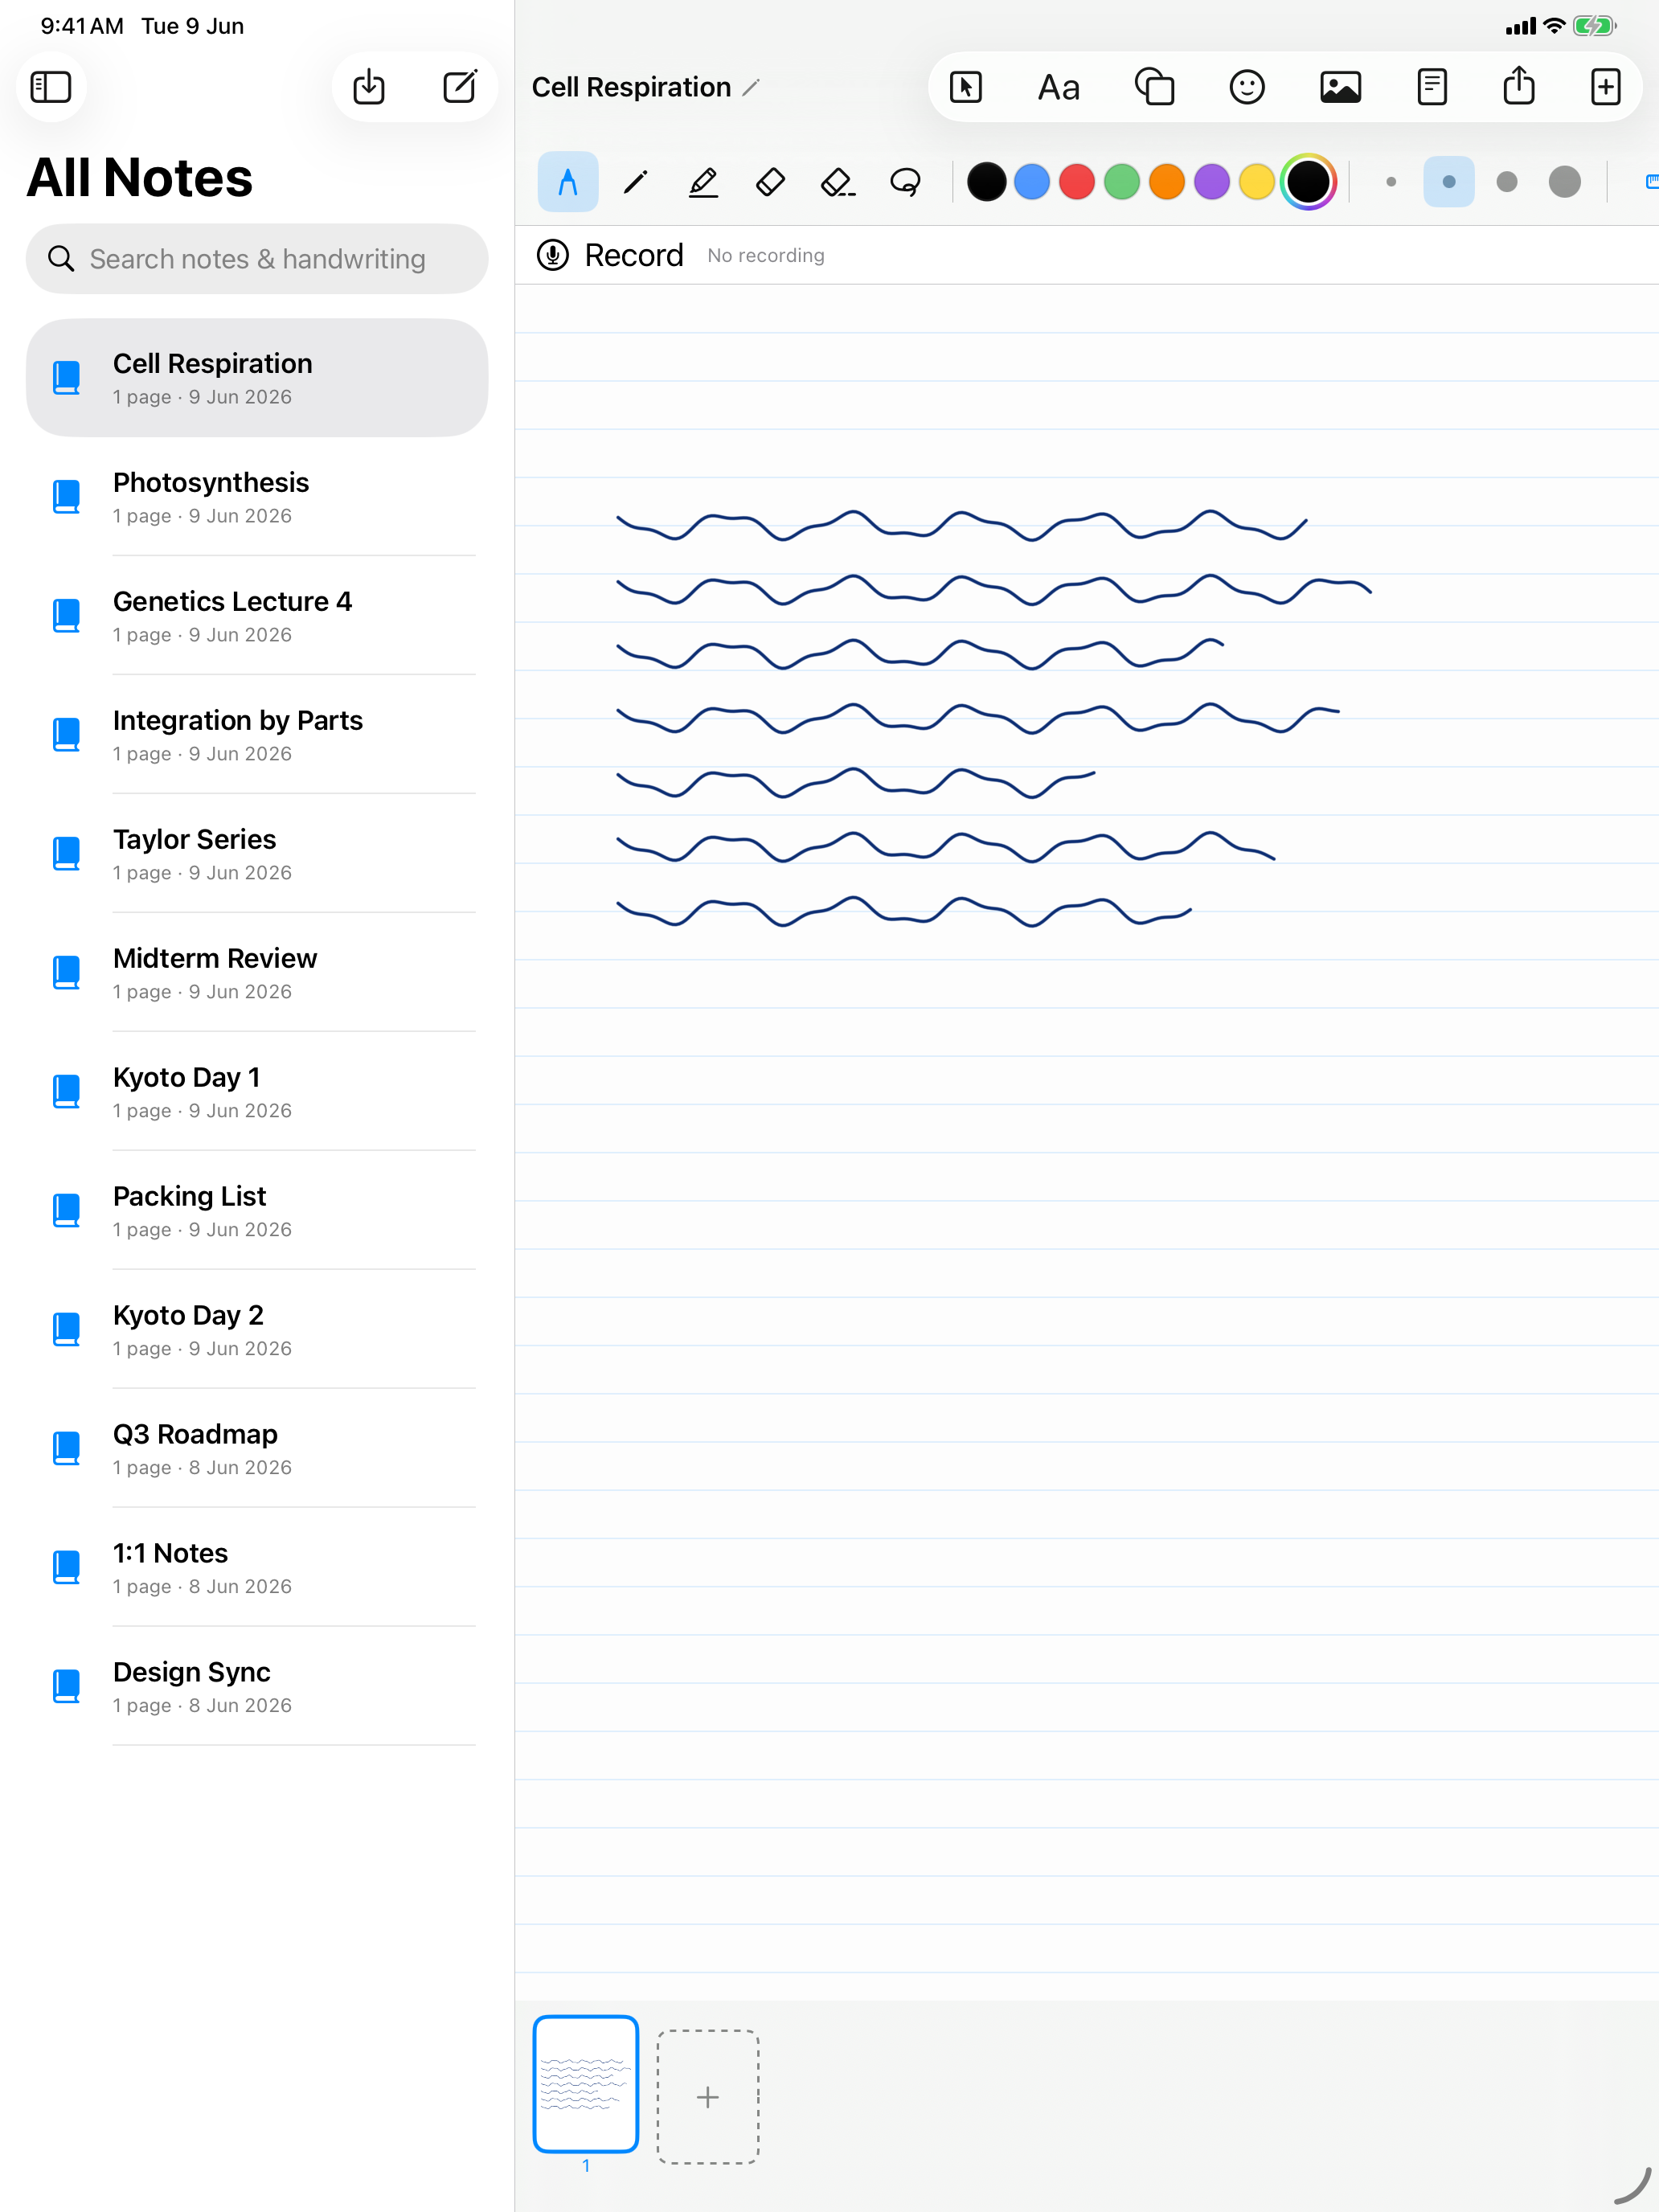Focus the Search notes & handwriting field
Screen dimensions: 1659x2212
(x=257, y=259)
